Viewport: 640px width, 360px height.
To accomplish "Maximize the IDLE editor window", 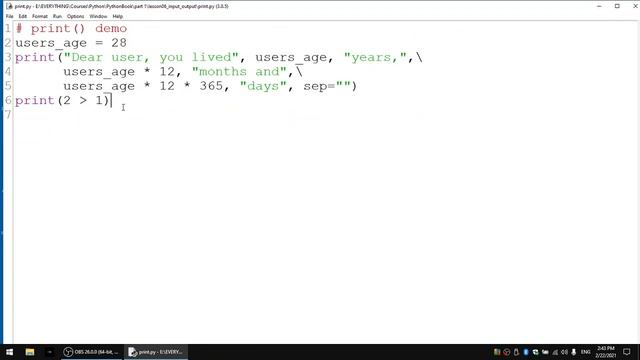I will pos(617,6).
